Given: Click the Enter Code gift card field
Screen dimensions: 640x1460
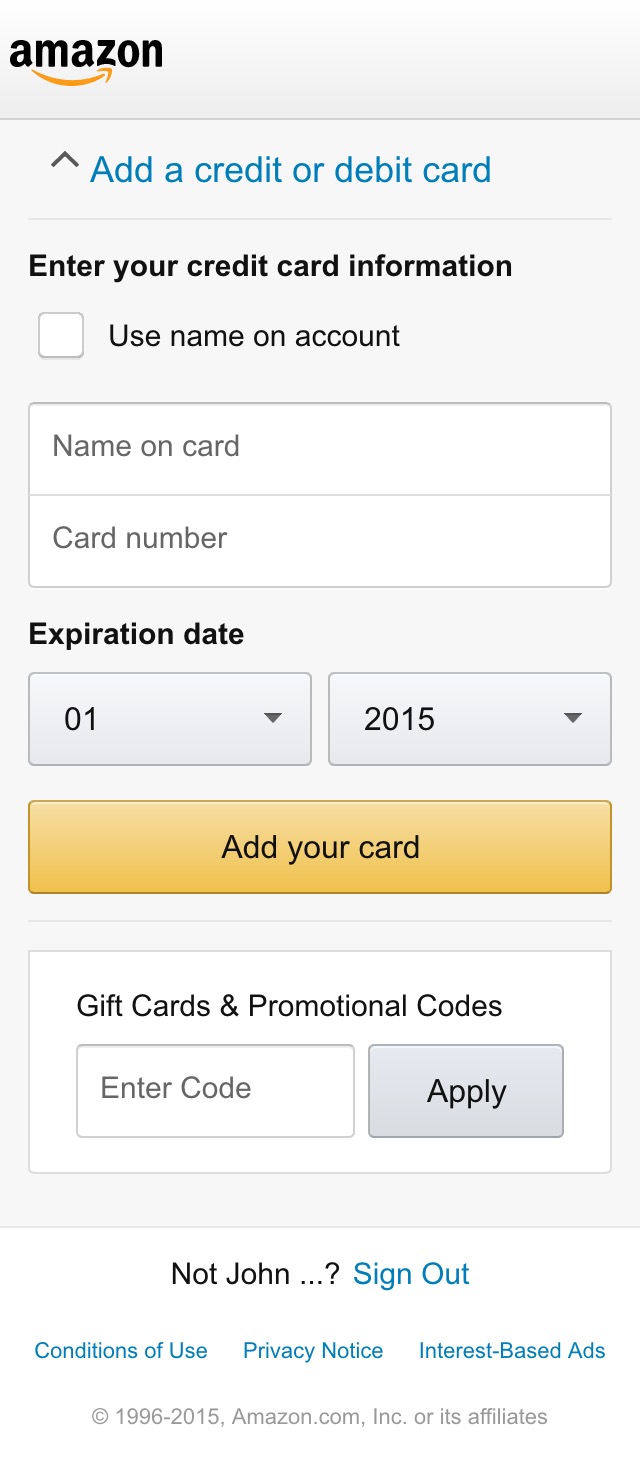Looking at the screenshot, I should (x=214, y=1091).
